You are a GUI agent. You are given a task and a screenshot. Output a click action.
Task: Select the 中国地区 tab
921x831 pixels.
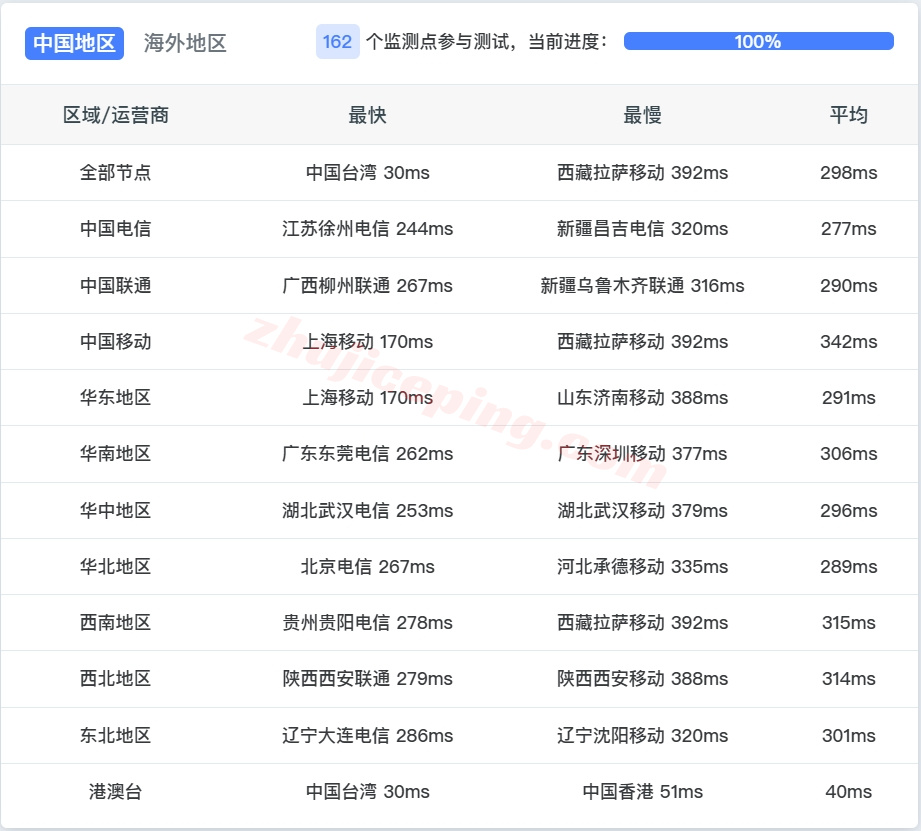pyautogui.click(x=74, y=43)
